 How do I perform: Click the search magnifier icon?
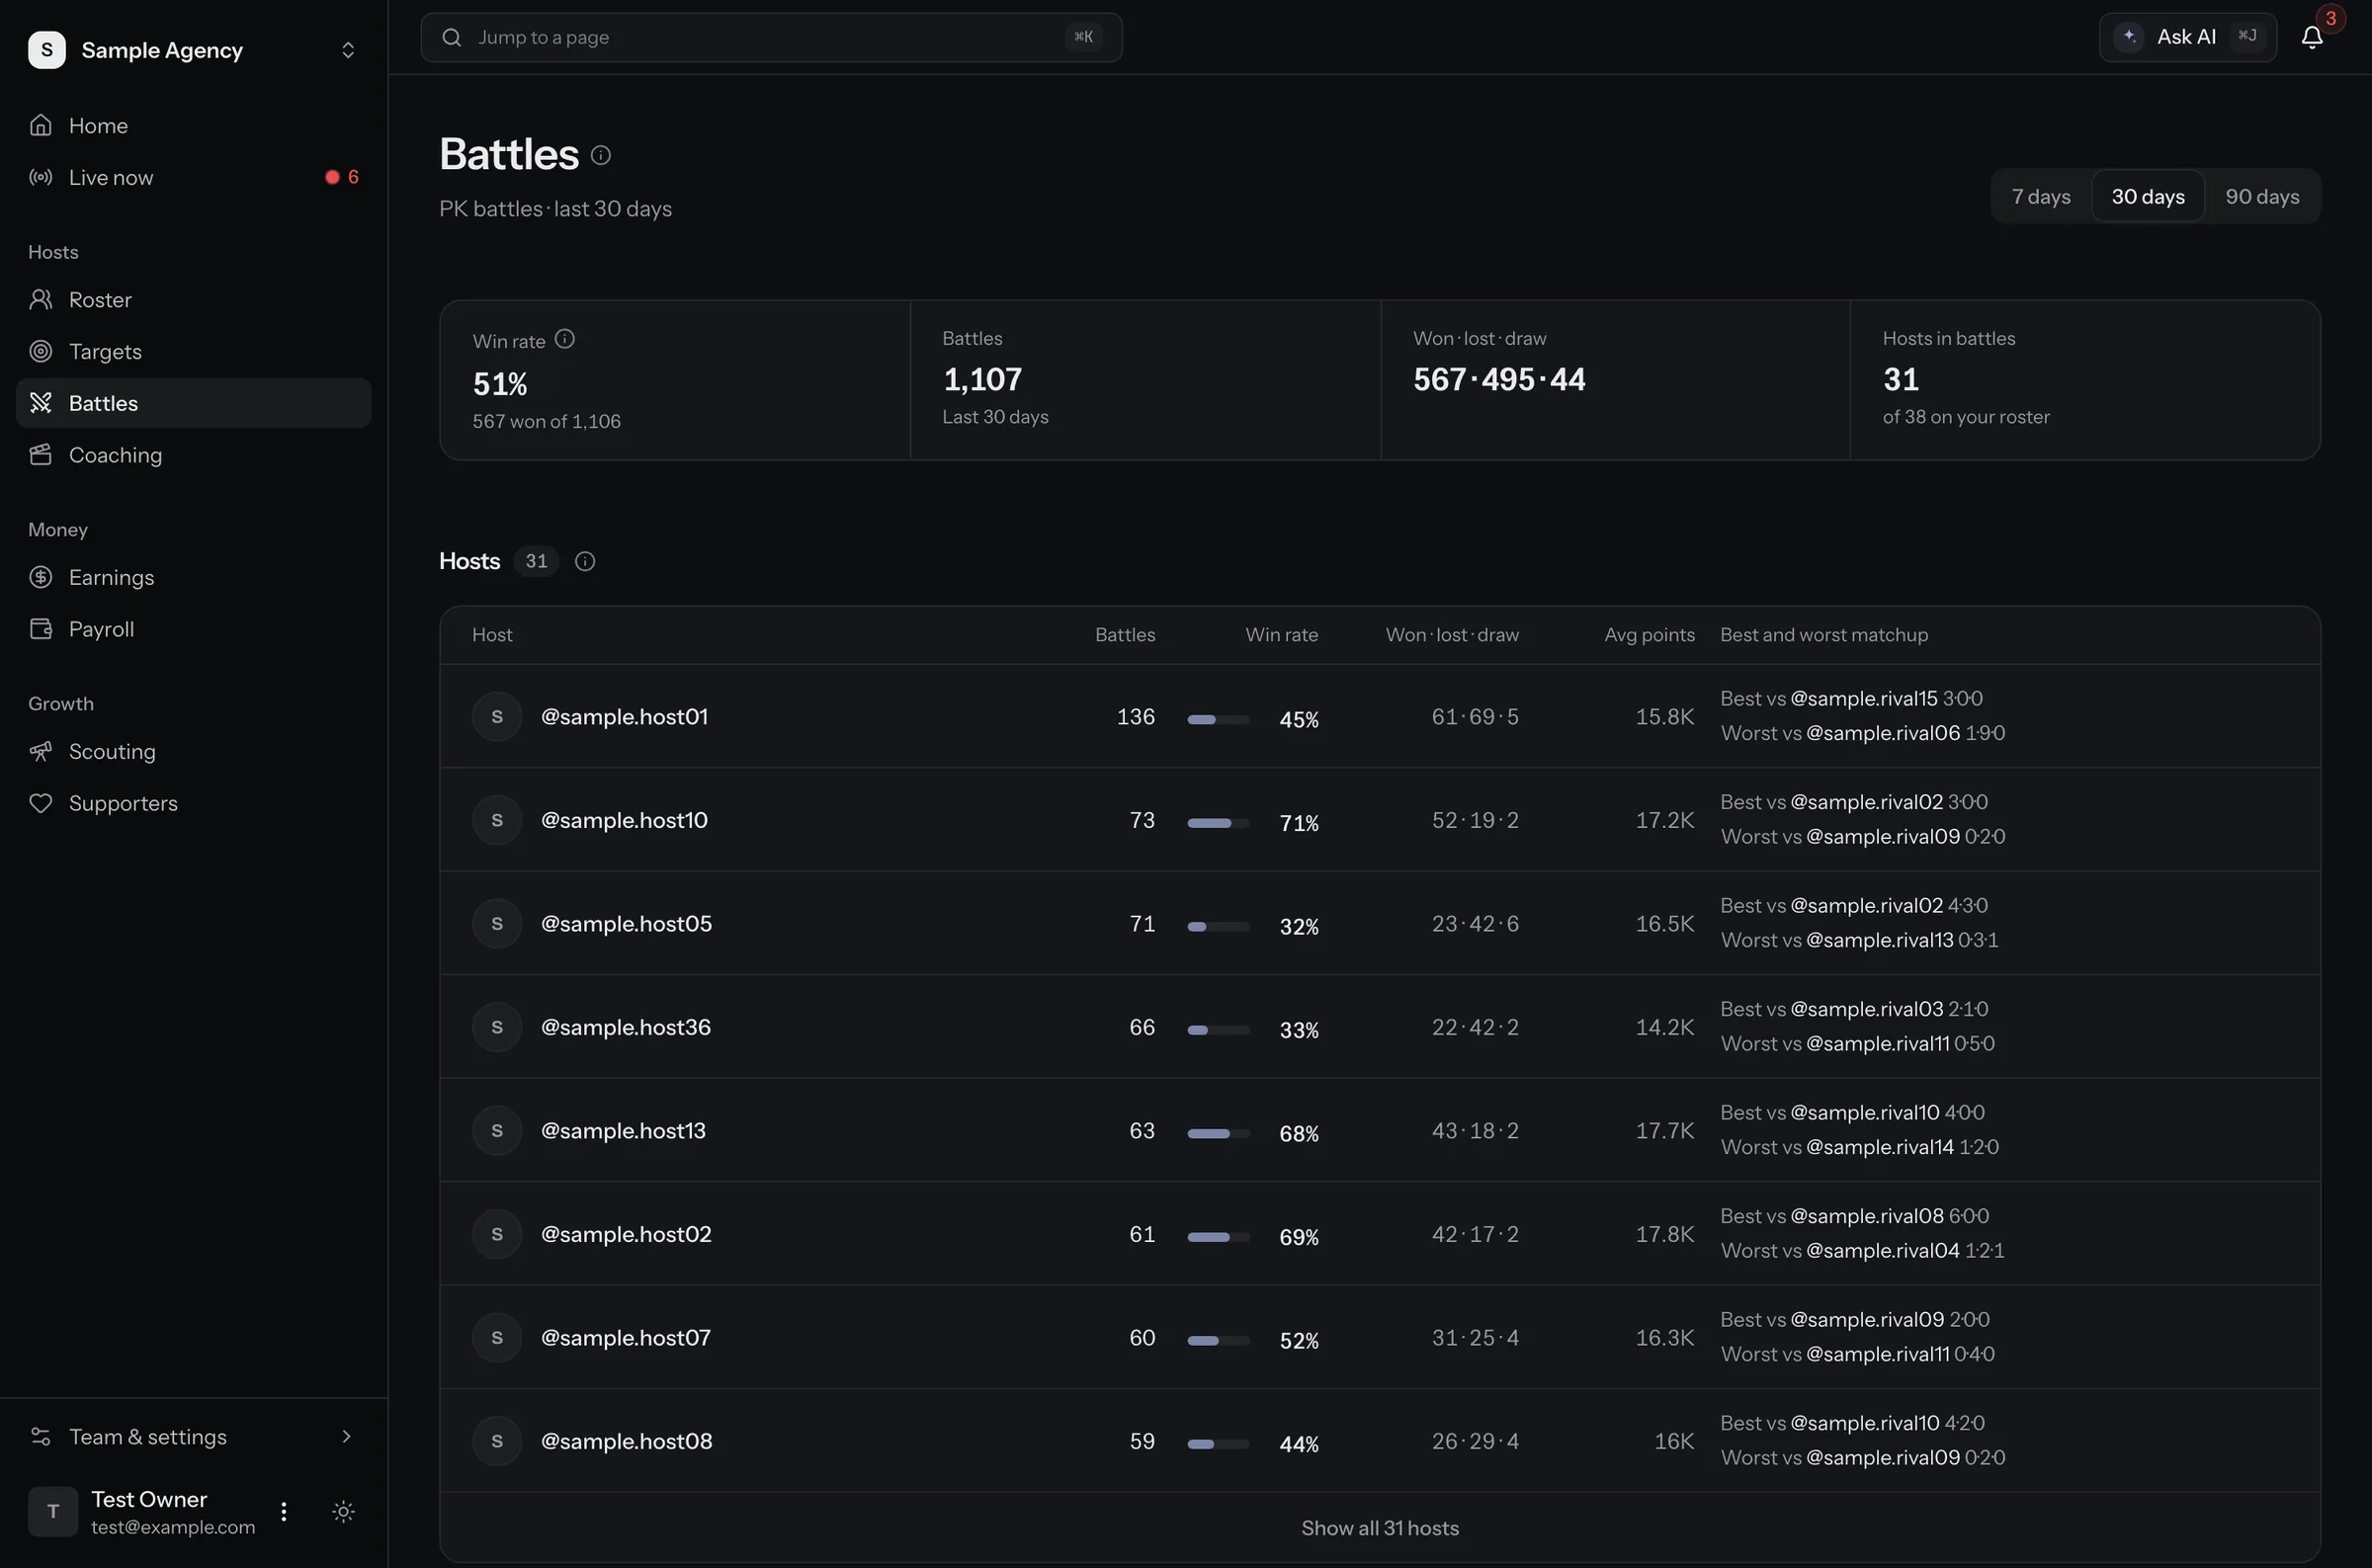pos(452,37)
